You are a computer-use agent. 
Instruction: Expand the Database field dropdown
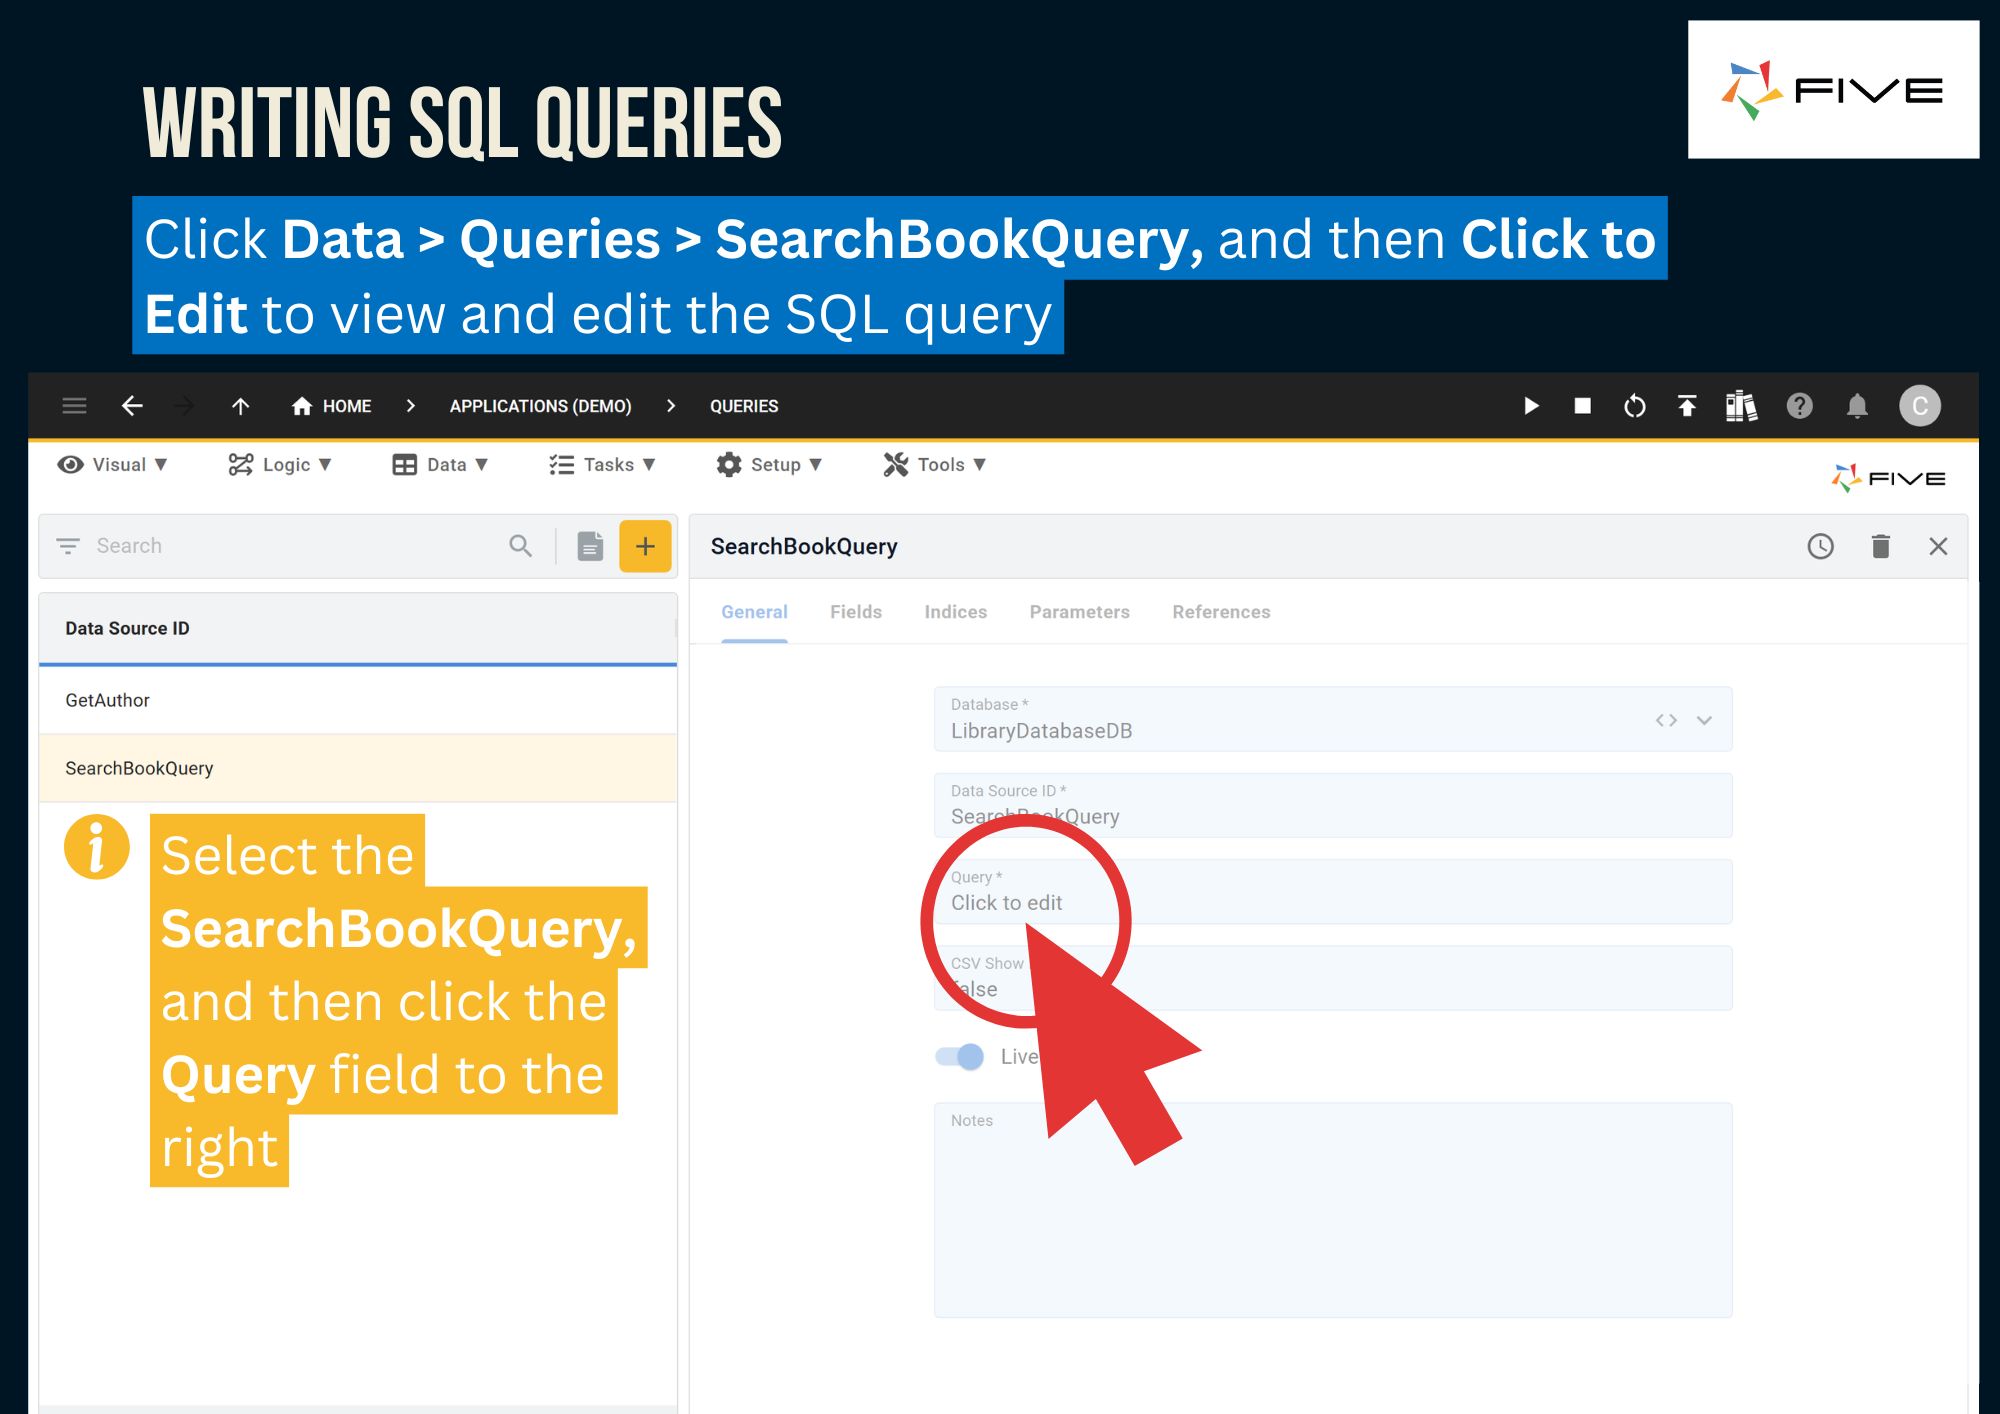pyautogui.click(x=1704, y=718)
